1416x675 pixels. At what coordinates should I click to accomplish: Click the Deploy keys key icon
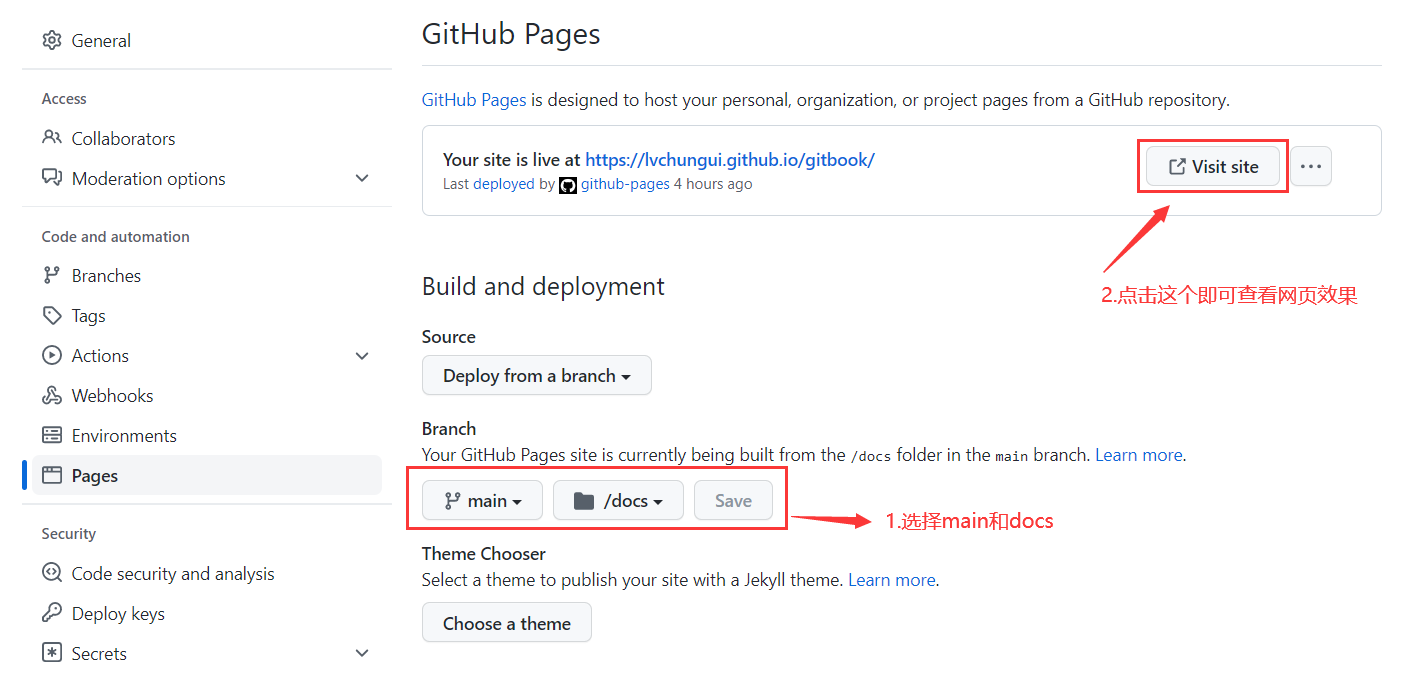(x=52, y=613)
